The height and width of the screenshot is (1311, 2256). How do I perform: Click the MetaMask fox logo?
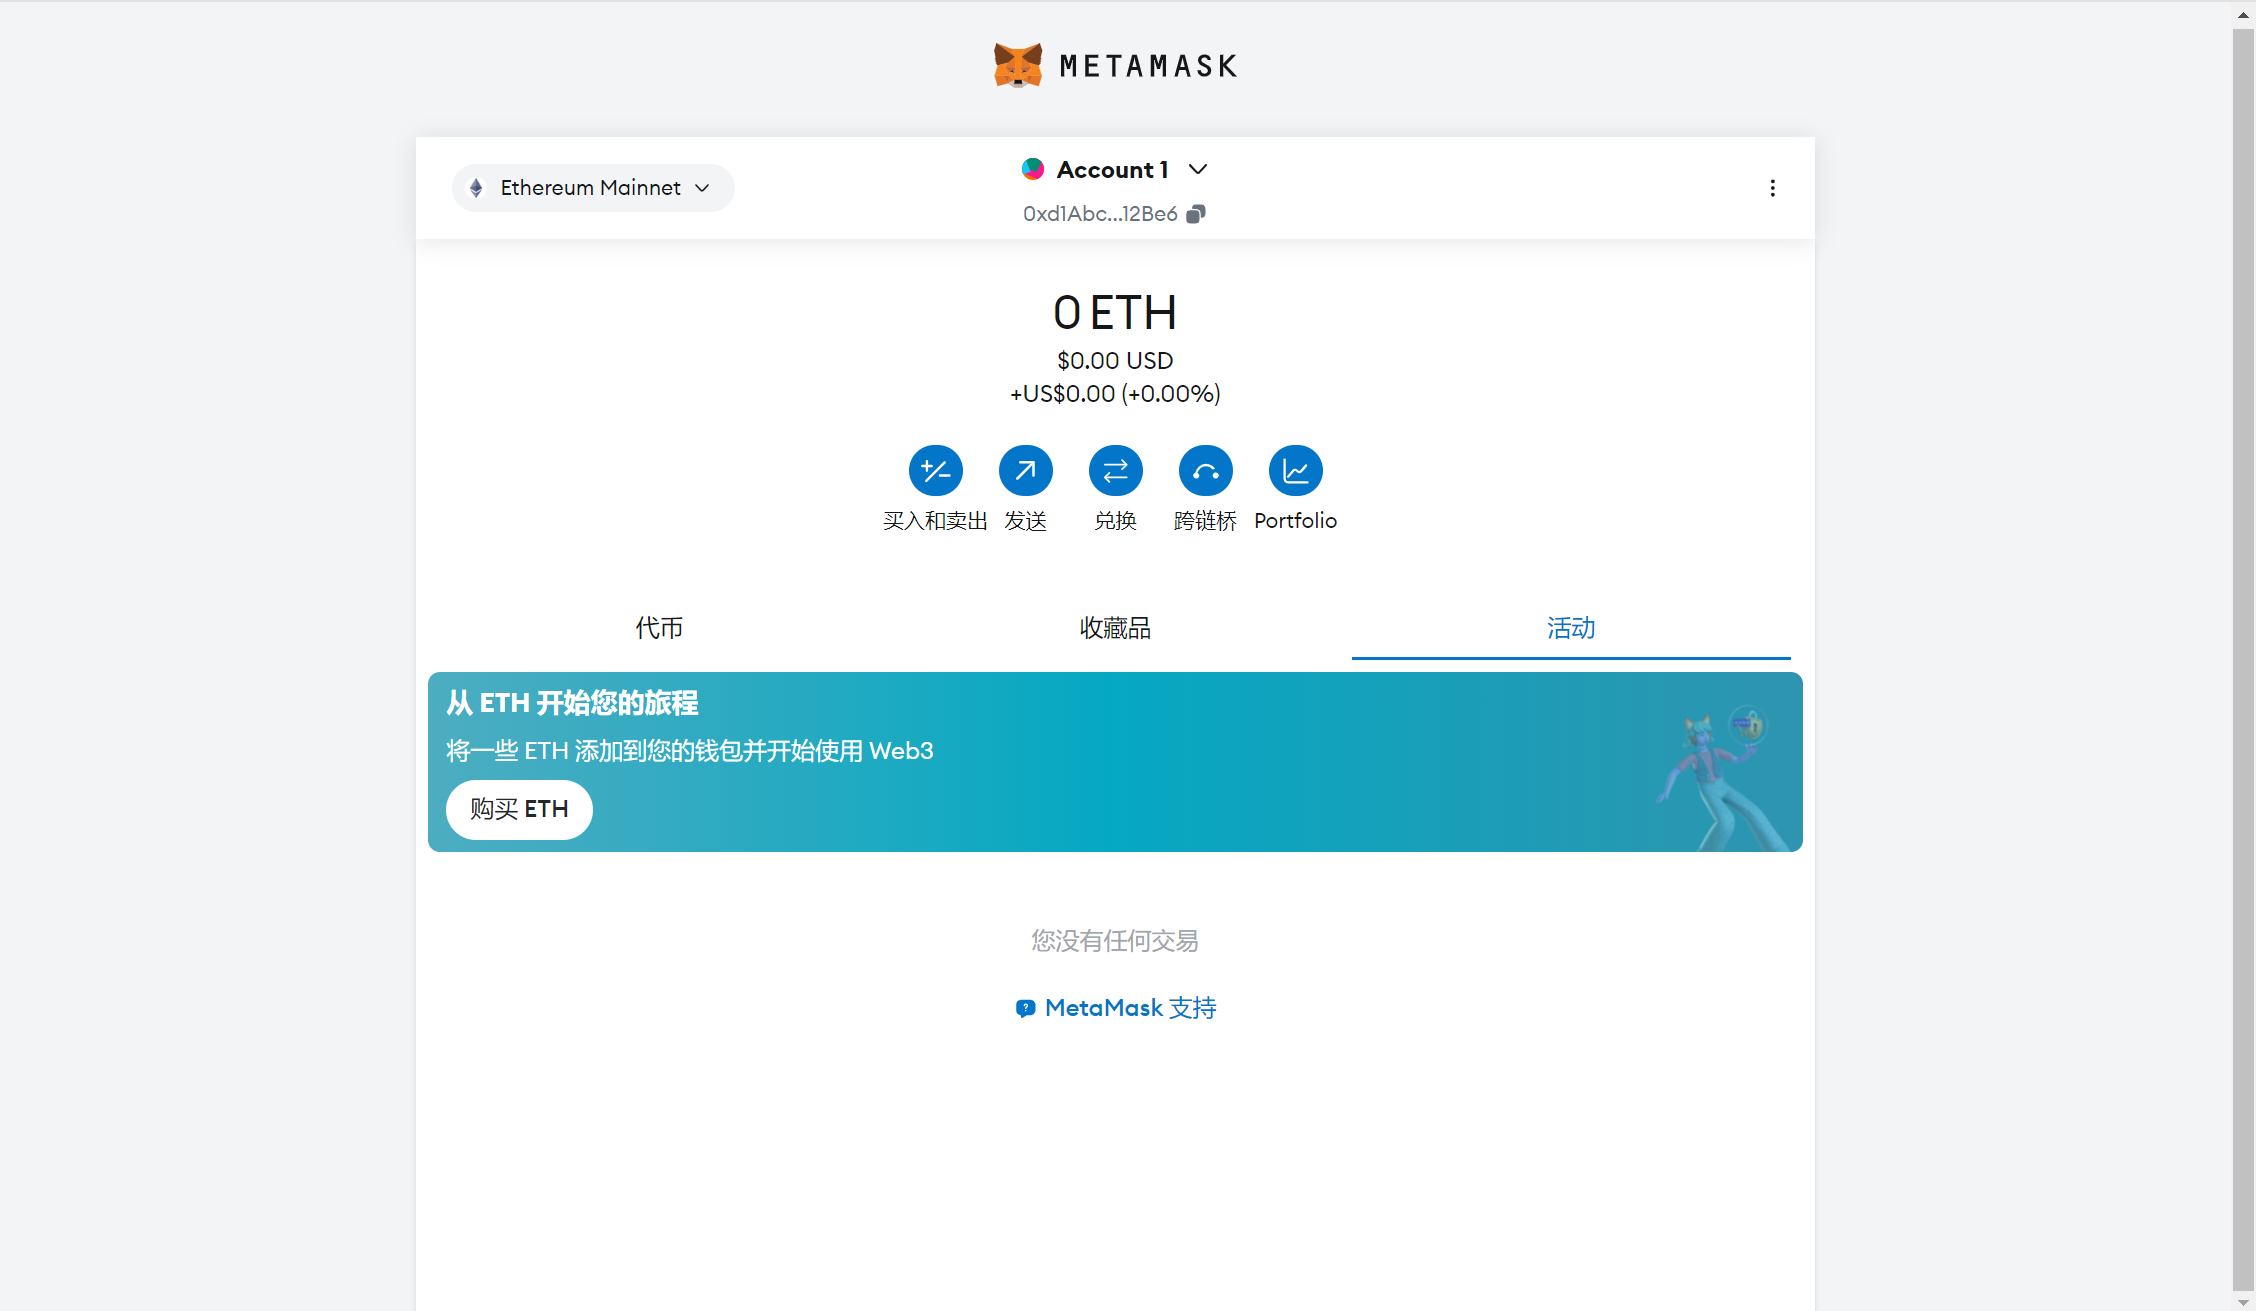[1018, 66]
